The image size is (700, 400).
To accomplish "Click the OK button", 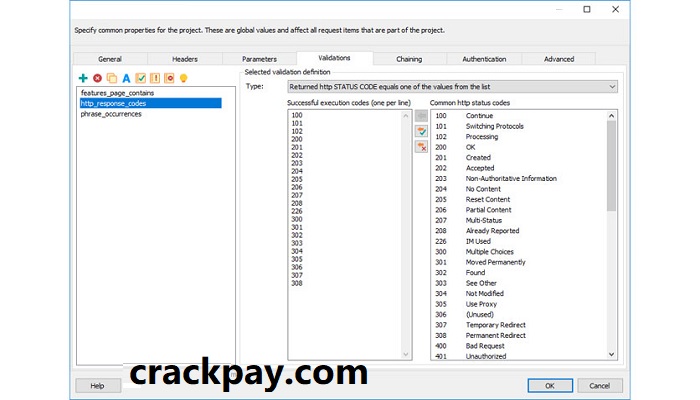I will pyautogui.click(x=550, y=386).
